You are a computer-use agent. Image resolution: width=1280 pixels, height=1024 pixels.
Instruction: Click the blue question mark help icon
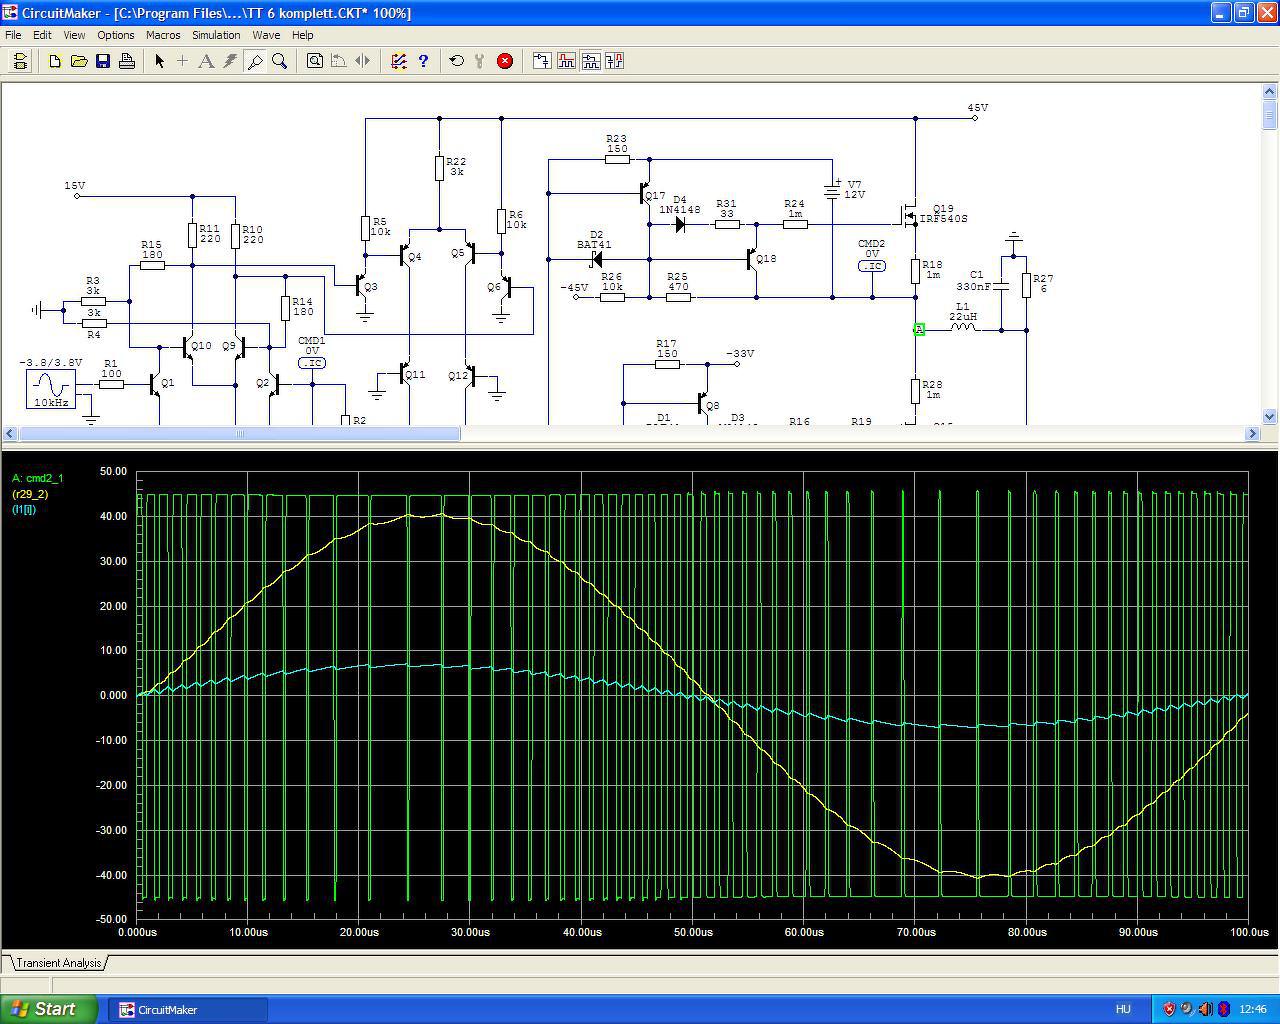(423, 61)
